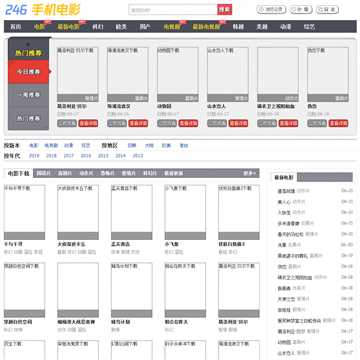360x360 pixels.
Task: Filter by 欧美 region
Action: 166,146
